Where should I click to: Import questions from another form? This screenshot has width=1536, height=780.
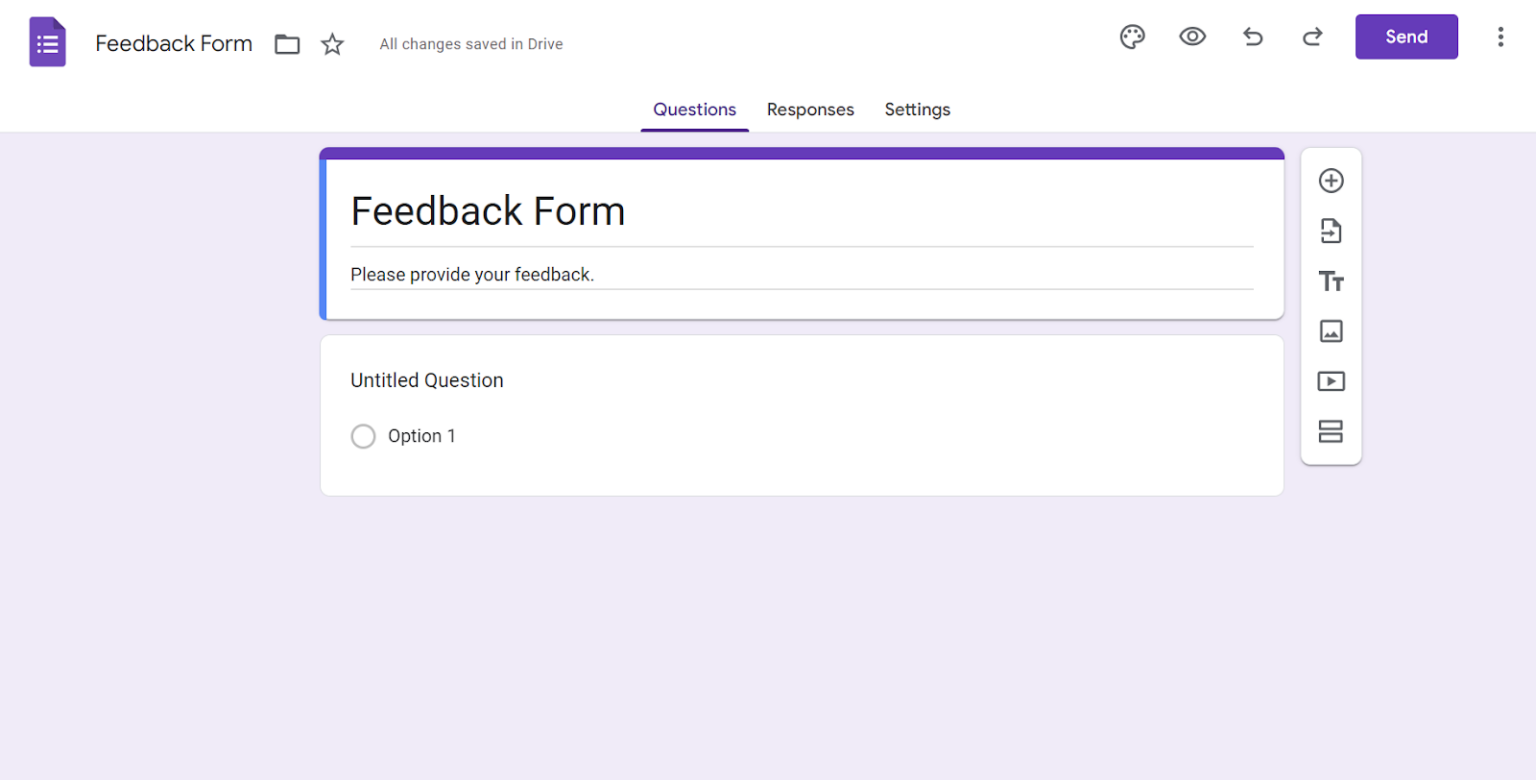point(1331,230)
